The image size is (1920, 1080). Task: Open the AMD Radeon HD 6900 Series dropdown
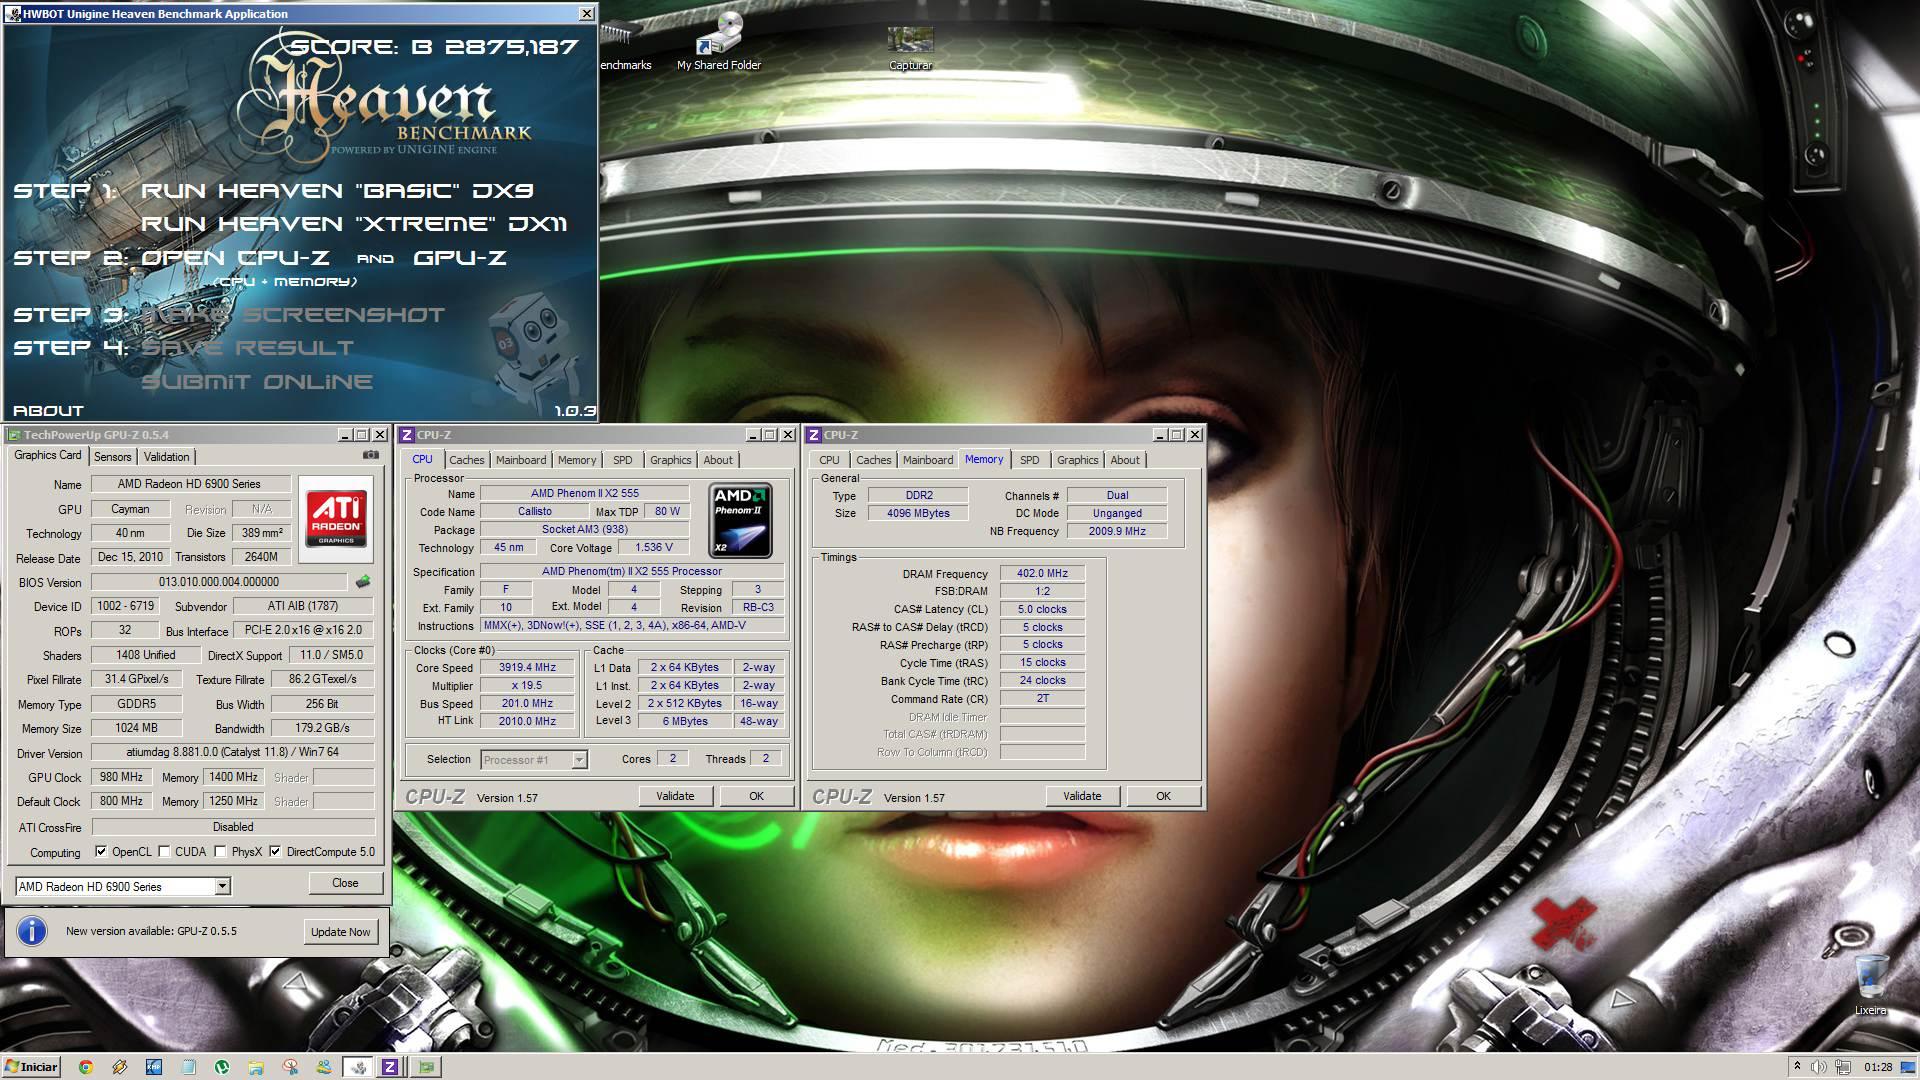[x=123, y=887]
